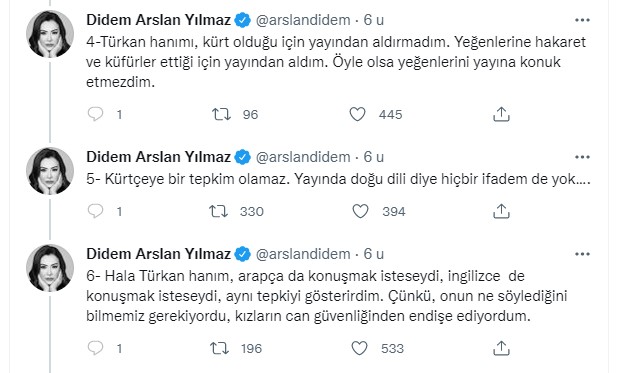This screenshot has width=634, height=373.
Task: Open @arslandidem handle on the second tweet
Action: [303, 157]
